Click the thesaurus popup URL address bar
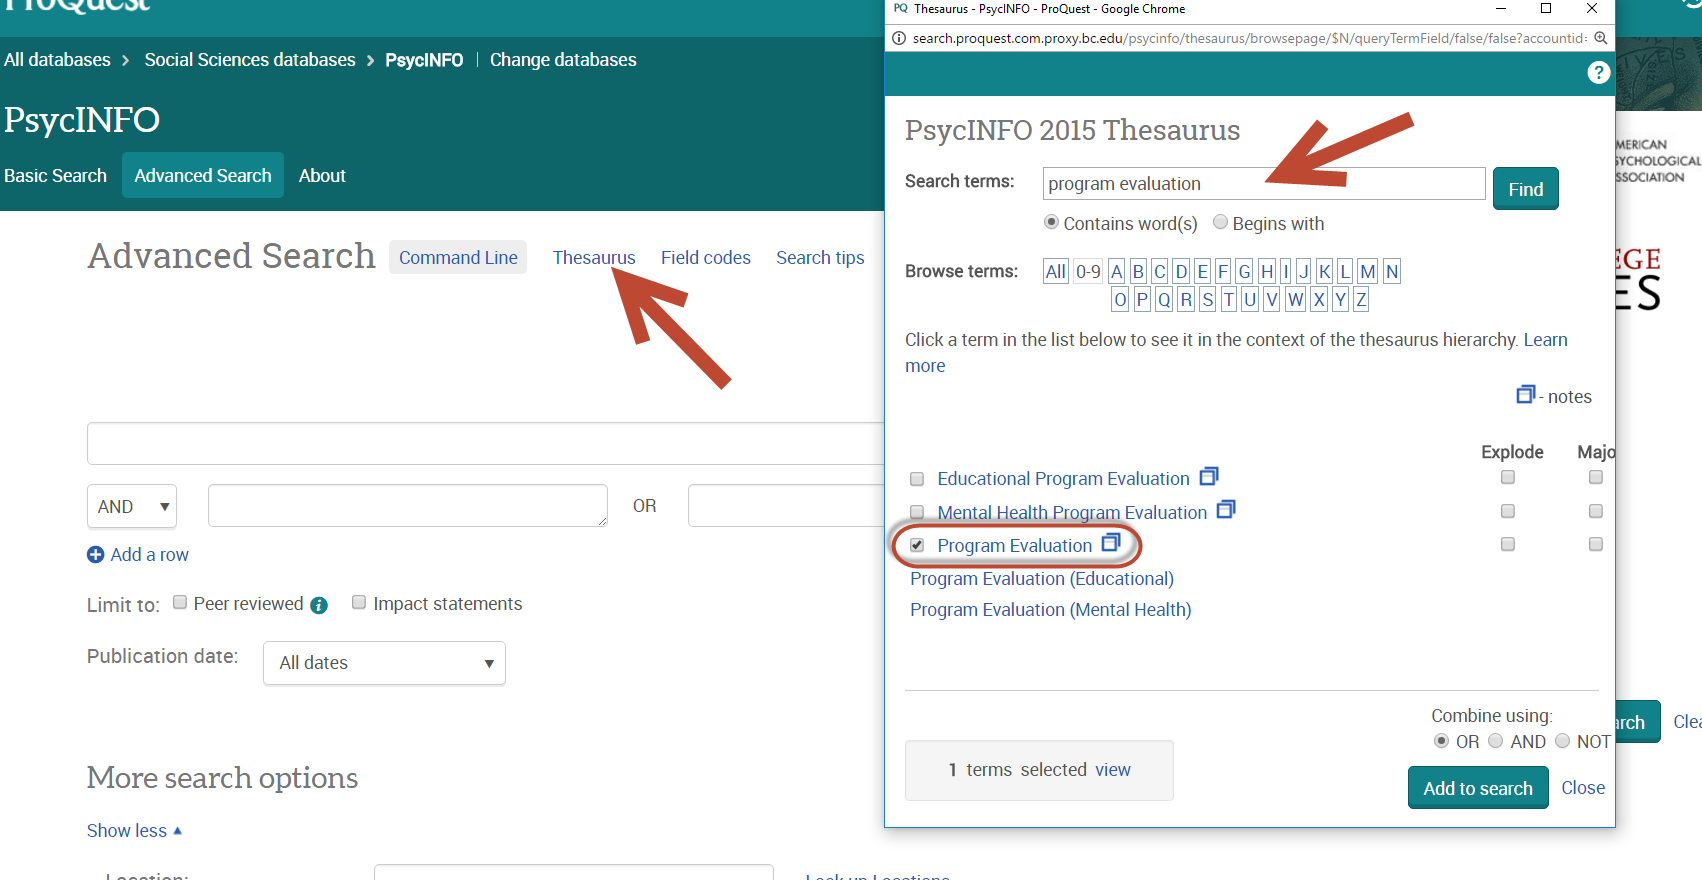This screenshot has width=1702, height=880. pyautogui.click(x=1248, y=38)
